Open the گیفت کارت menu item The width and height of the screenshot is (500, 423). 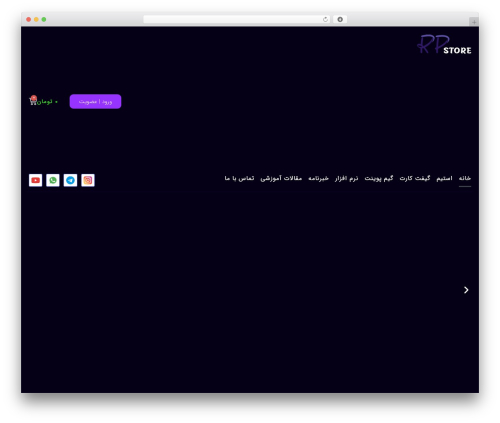[415, 178]
